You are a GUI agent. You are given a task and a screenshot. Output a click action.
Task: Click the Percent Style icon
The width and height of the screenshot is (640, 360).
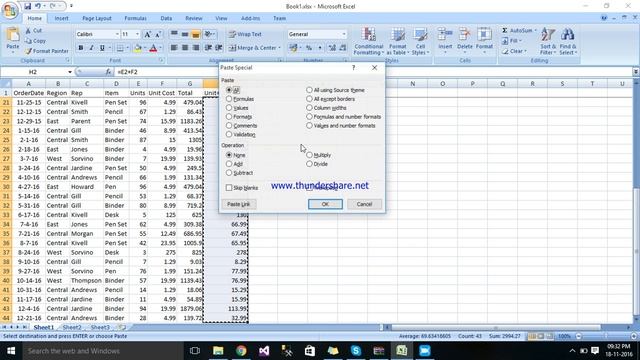pyautogui.click(x=309, y=48)
